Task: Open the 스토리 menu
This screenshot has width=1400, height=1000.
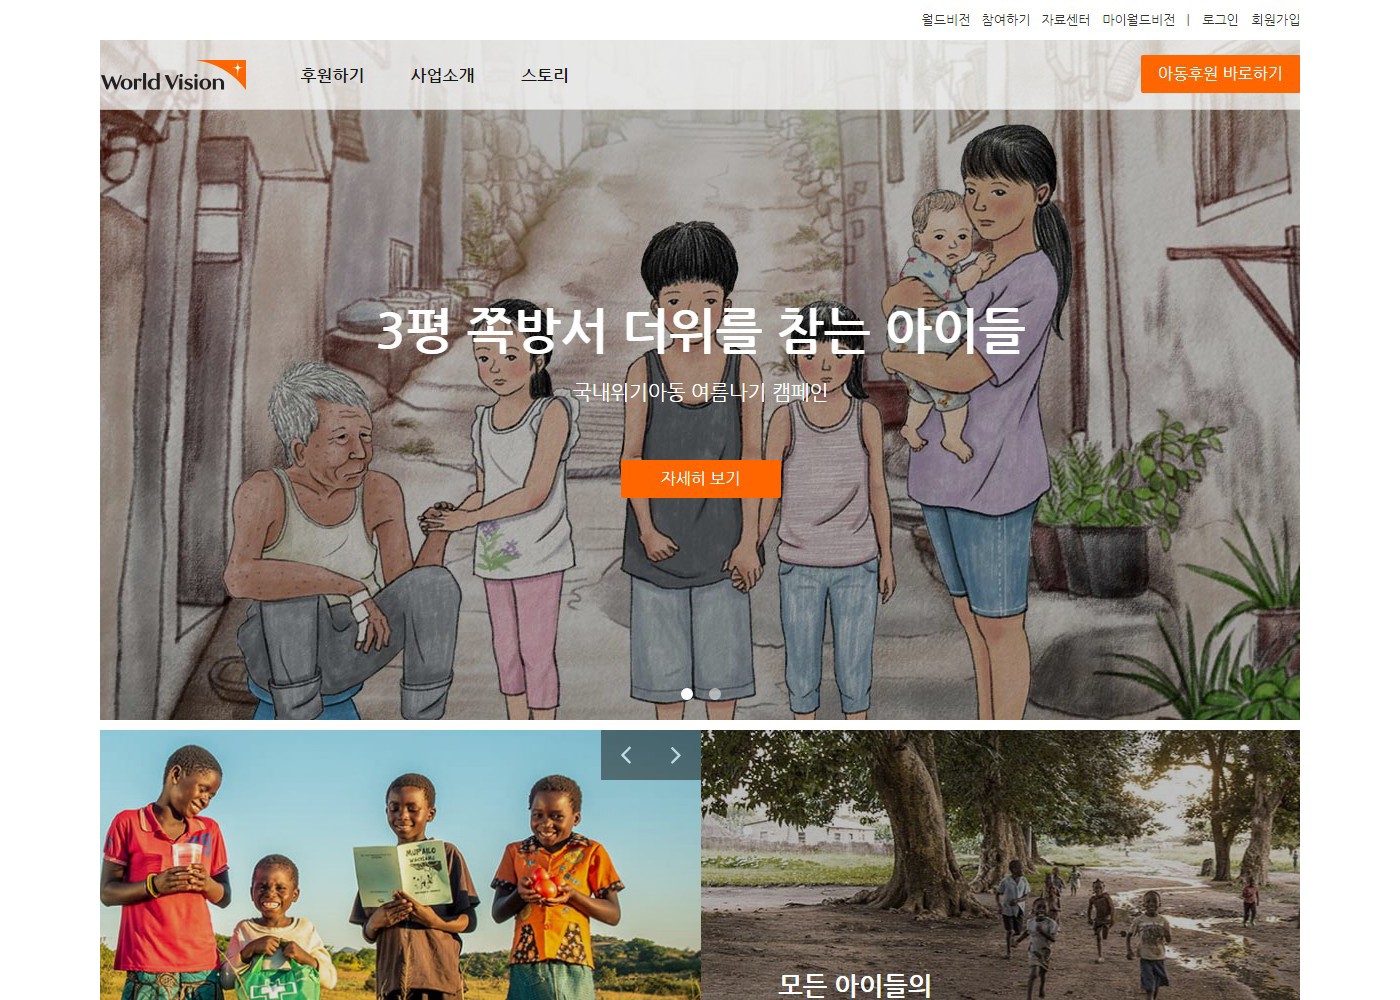Action: 545,75
